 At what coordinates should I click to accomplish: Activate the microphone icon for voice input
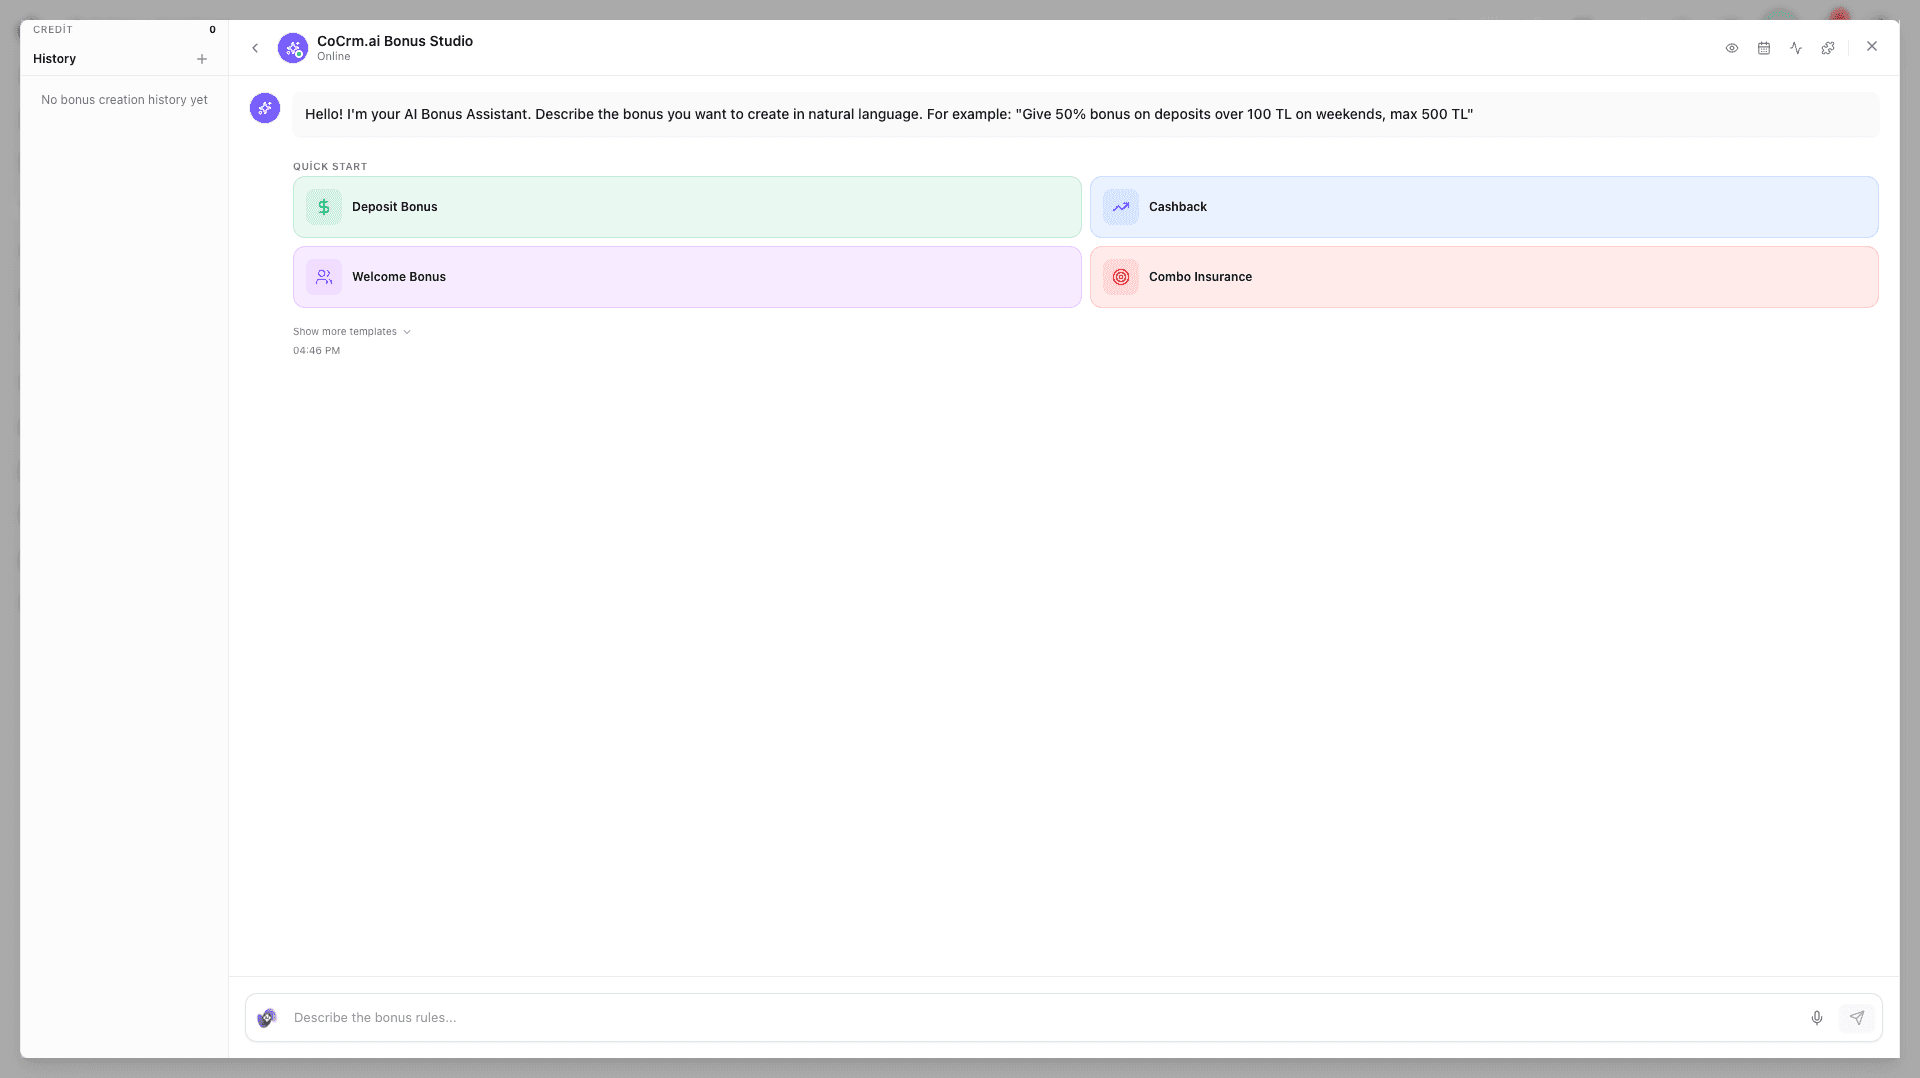tap(1817, 1017)
